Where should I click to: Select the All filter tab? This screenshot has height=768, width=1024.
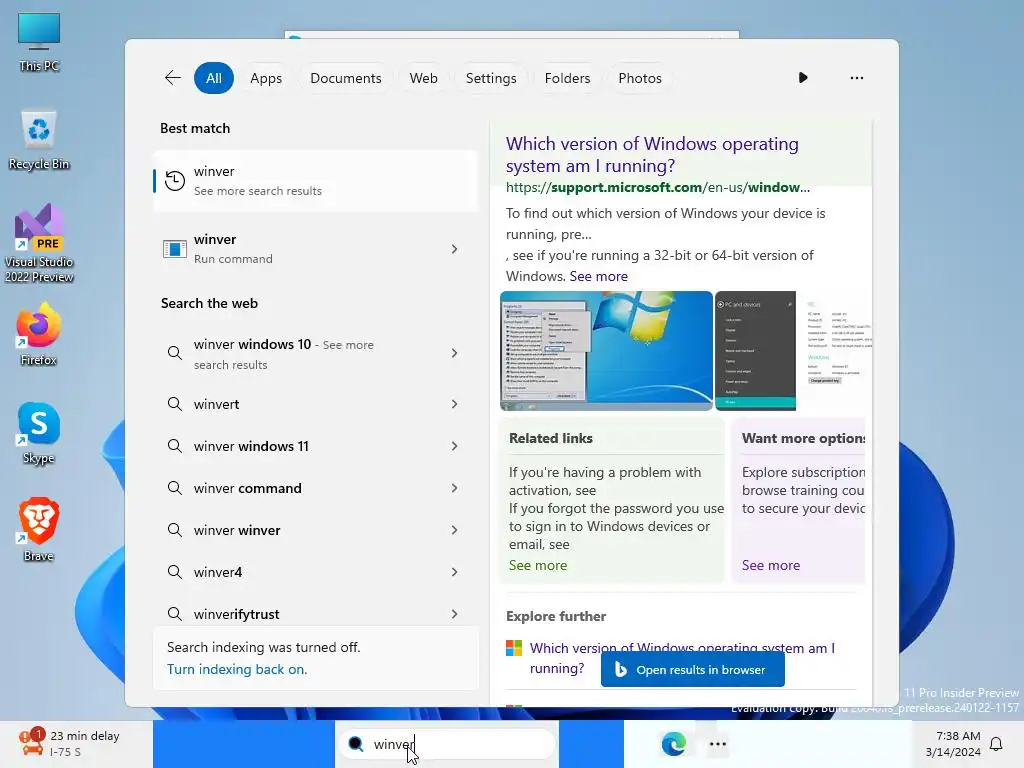coord(214,78)
